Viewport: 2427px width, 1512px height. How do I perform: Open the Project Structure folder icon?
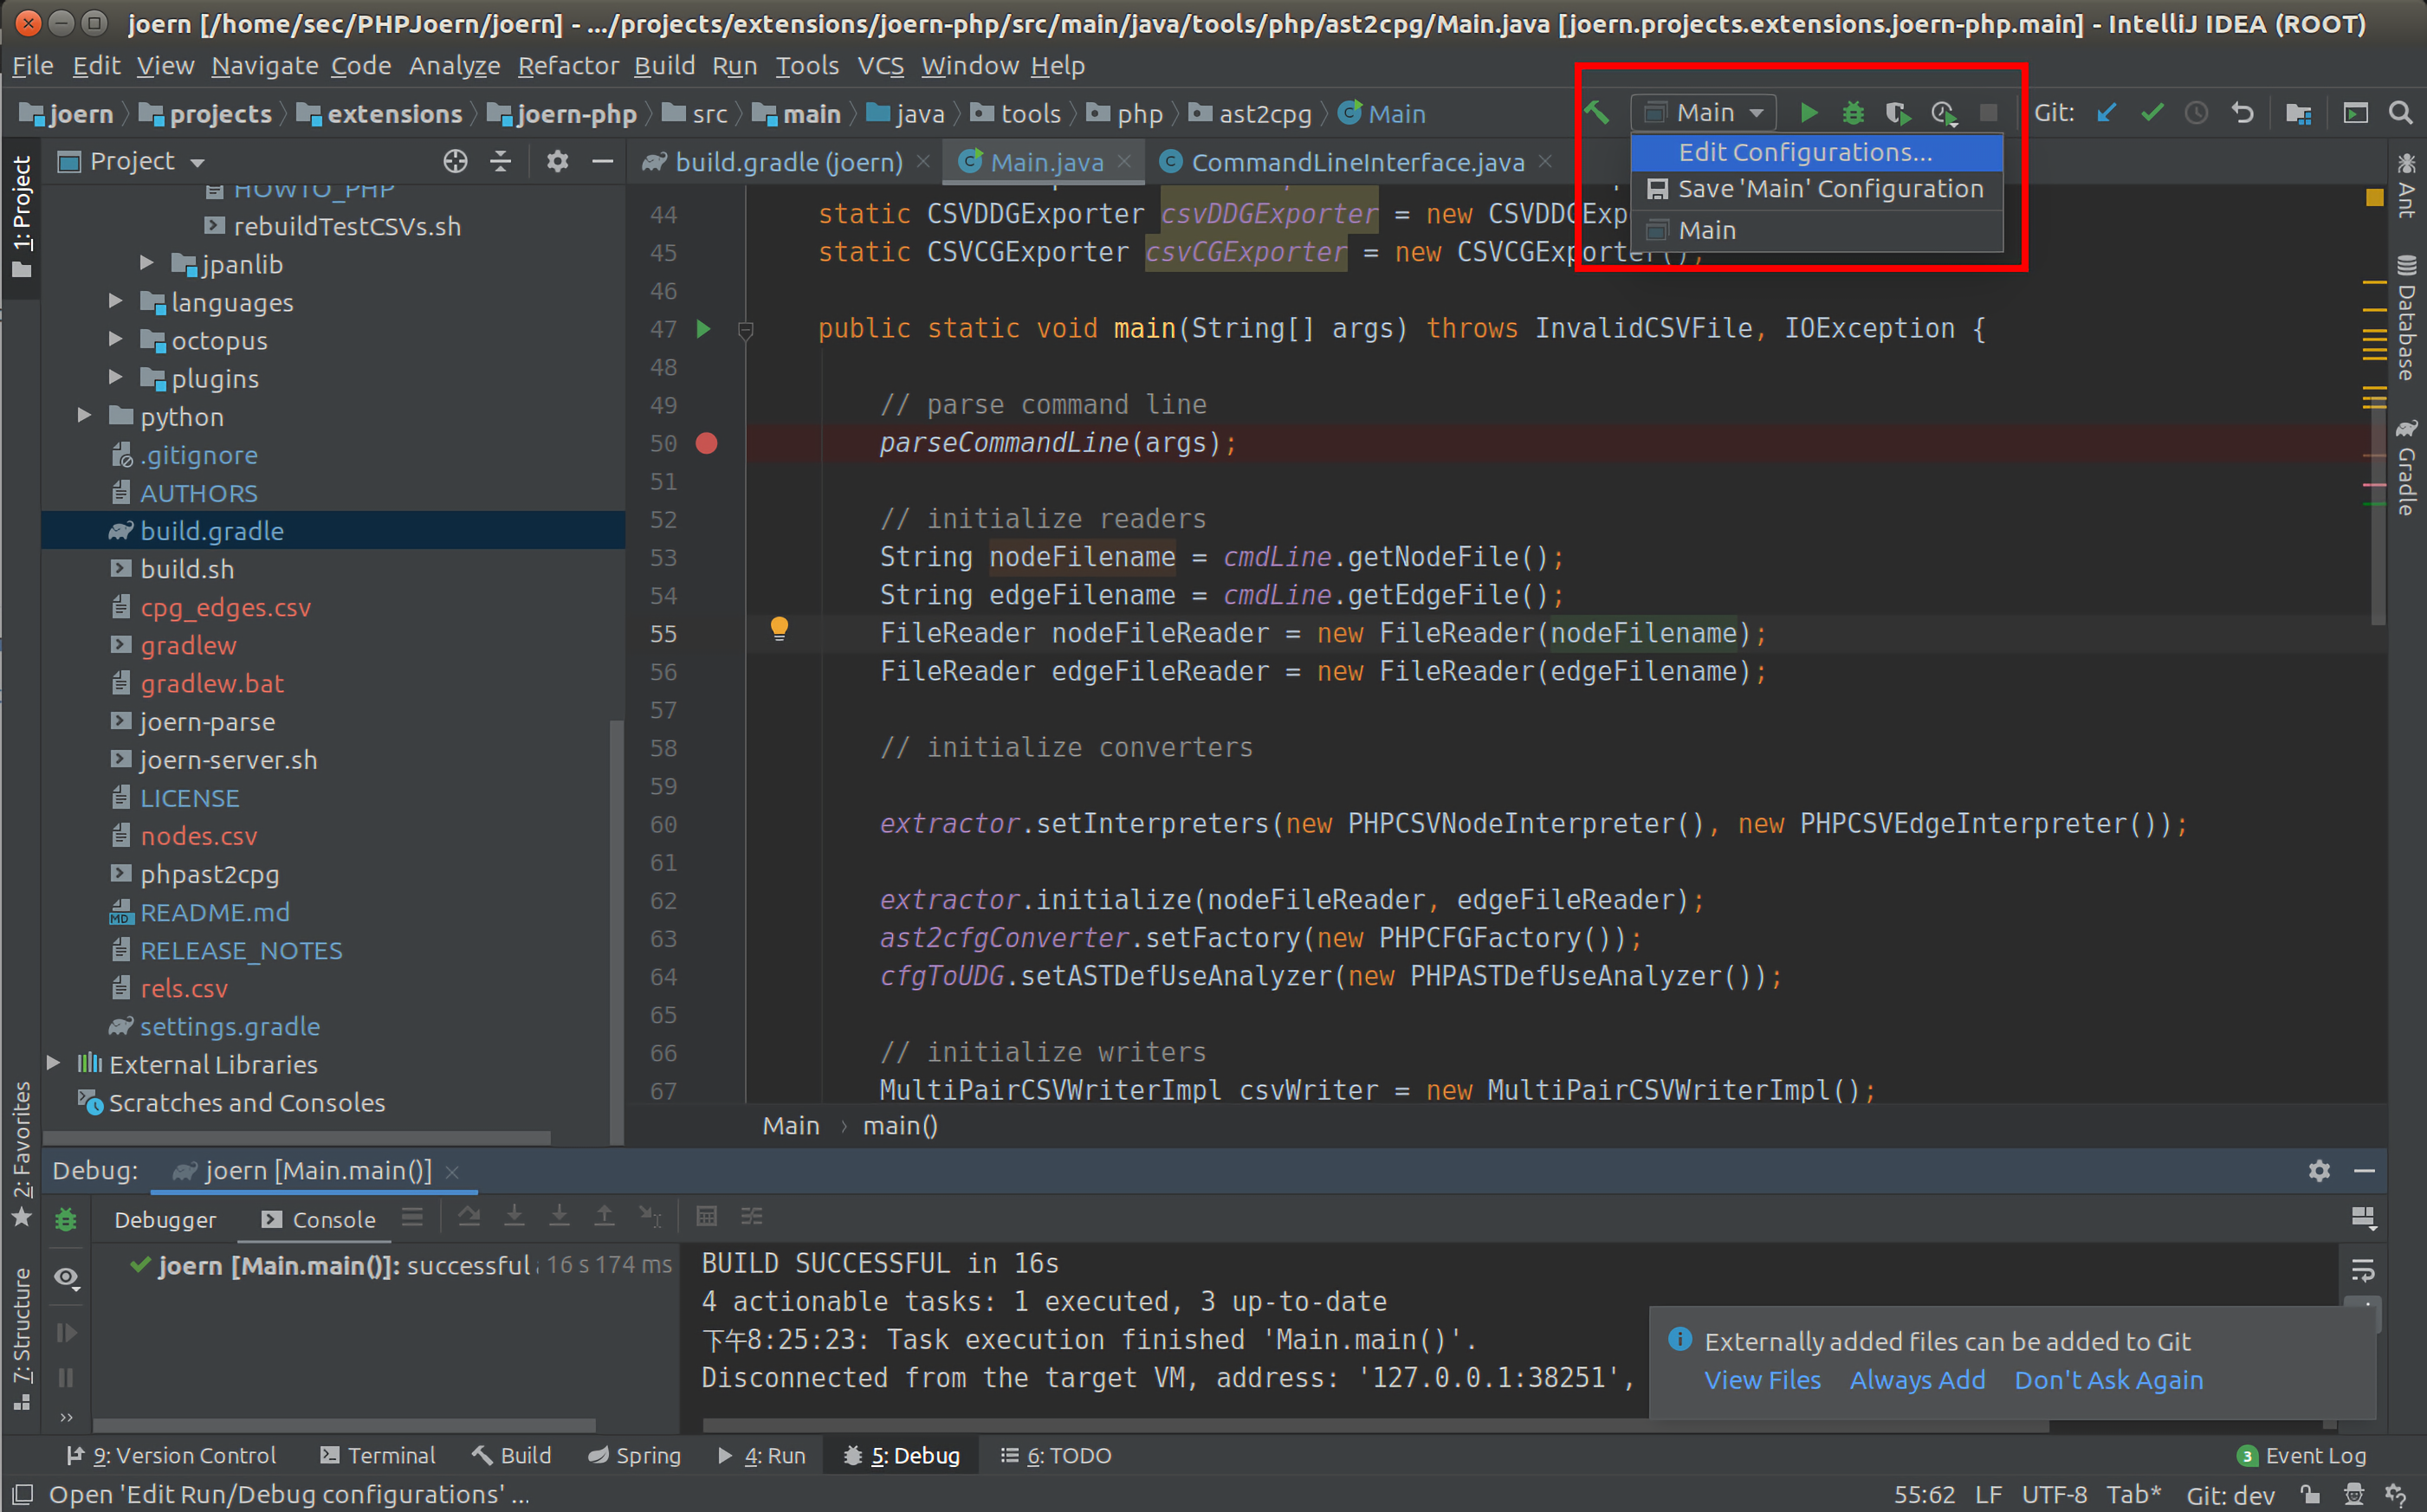2298,113
